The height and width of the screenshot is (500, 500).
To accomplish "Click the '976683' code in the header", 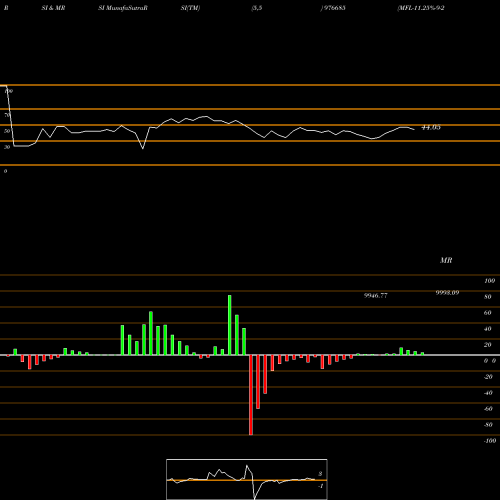I will (x=334, y=8).
